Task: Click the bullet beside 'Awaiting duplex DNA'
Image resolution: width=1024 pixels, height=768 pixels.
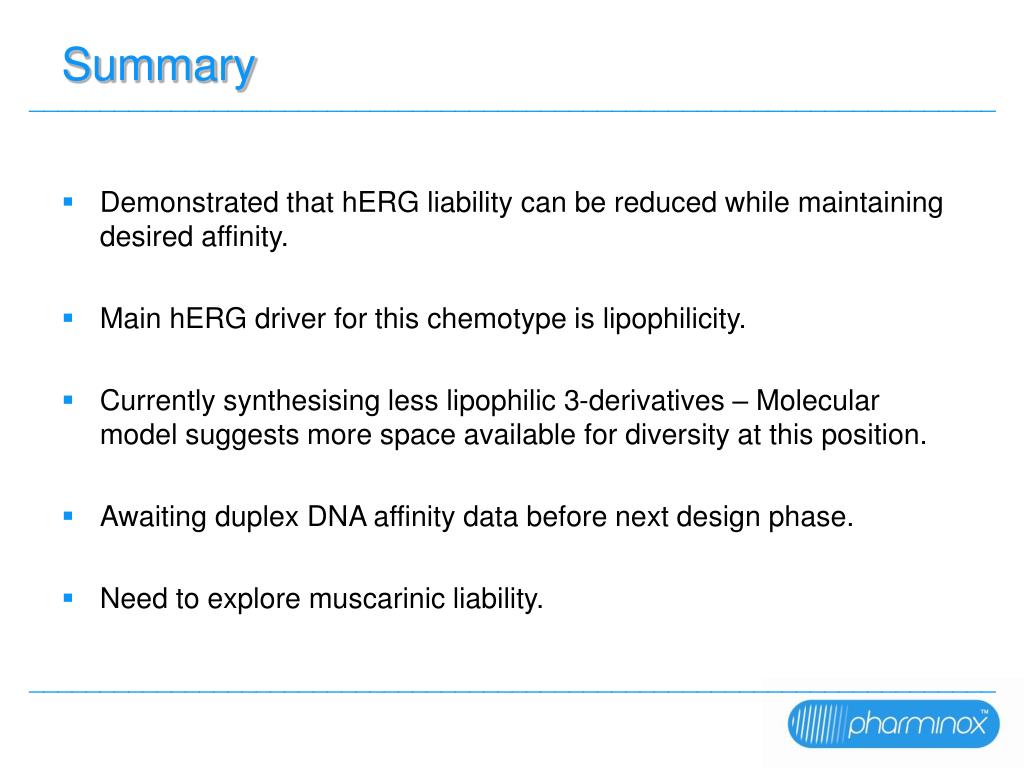Action: (x=68, y=516)
